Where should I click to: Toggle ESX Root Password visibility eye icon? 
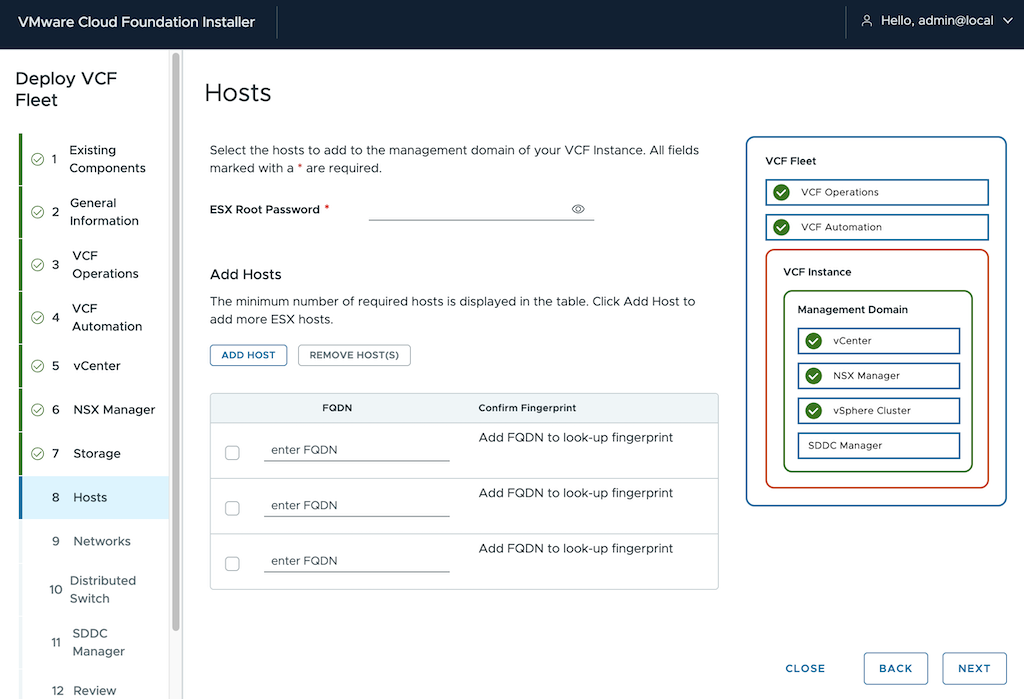[x=578, y=209]
